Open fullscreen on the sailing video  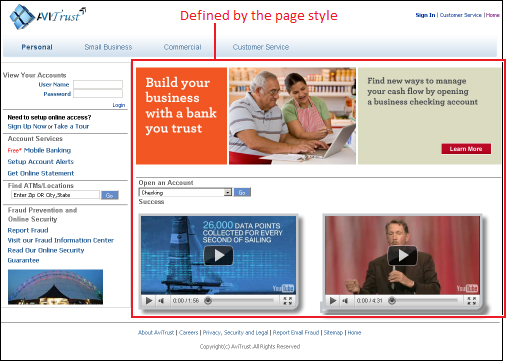click(288, 301)
